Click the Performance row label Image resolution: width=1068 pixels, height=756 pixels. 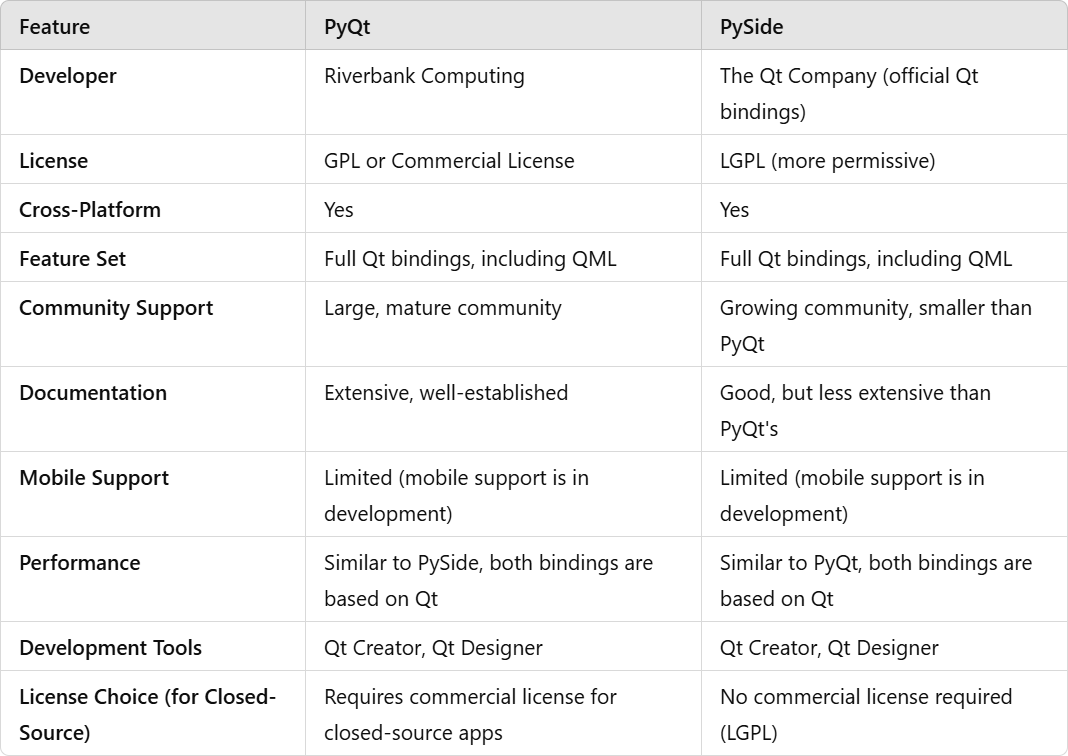coord(80,563)
